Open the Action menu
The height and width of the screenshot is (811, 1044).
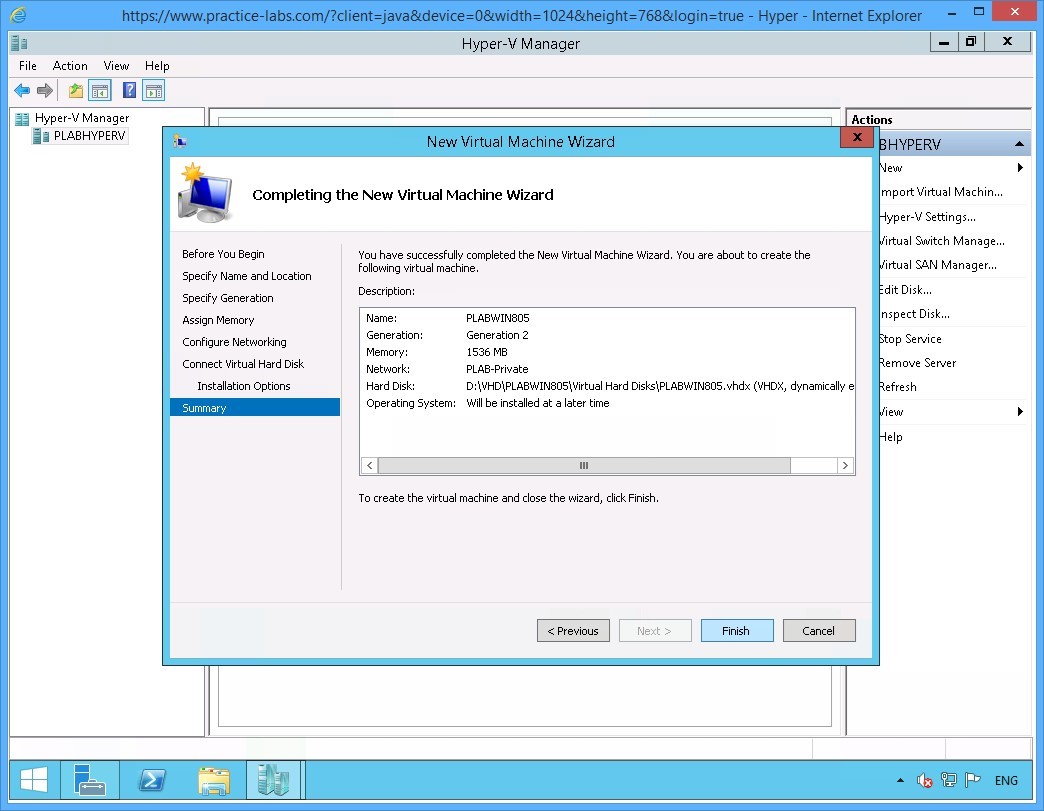coord(70,65)
